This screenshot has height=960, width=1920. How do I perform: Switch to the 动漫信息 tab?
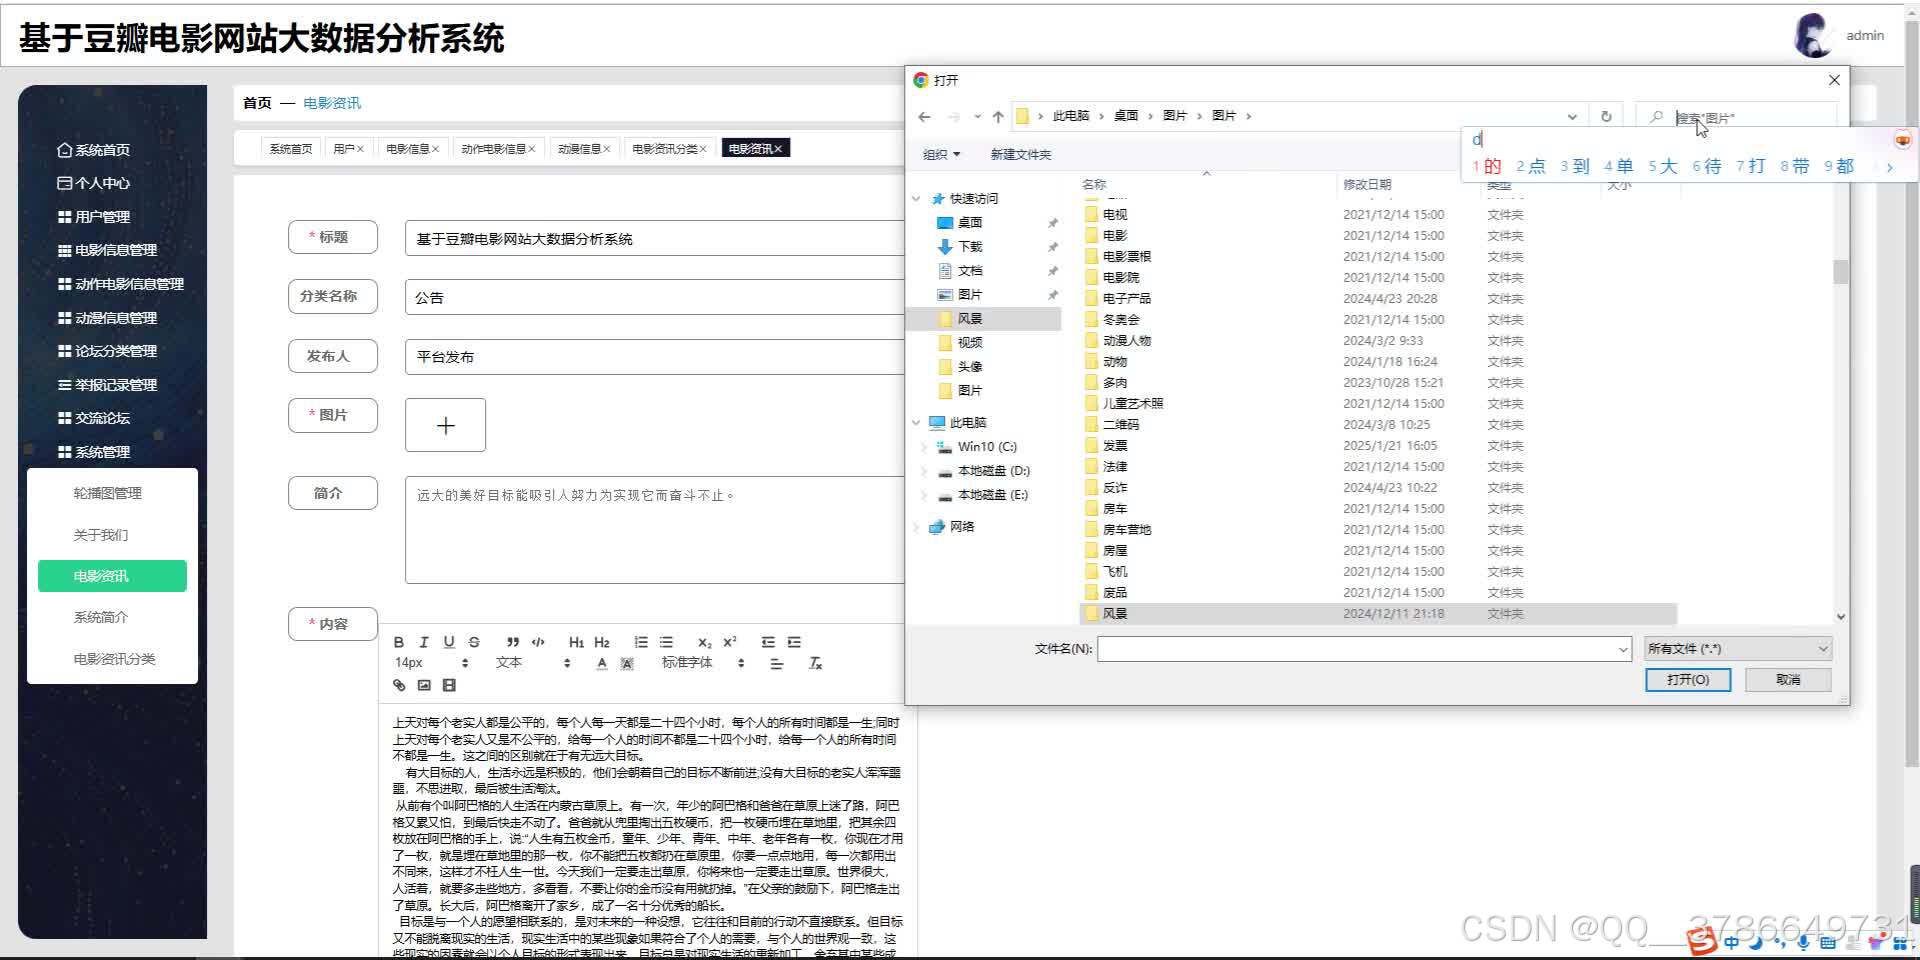tap(584, 149)
